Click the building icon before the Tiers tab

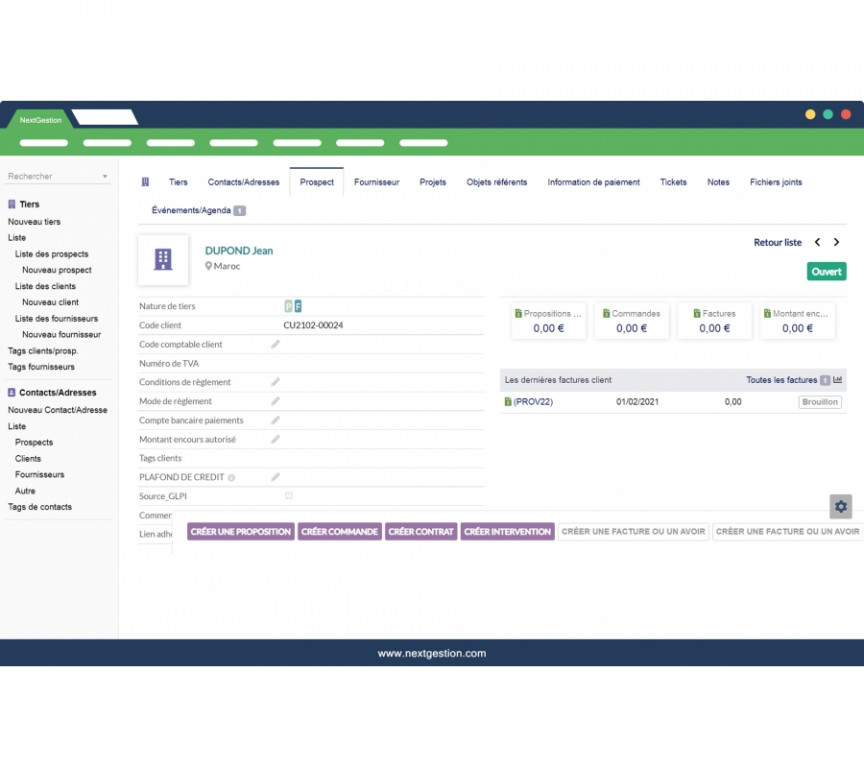click(x=145, y=182)
